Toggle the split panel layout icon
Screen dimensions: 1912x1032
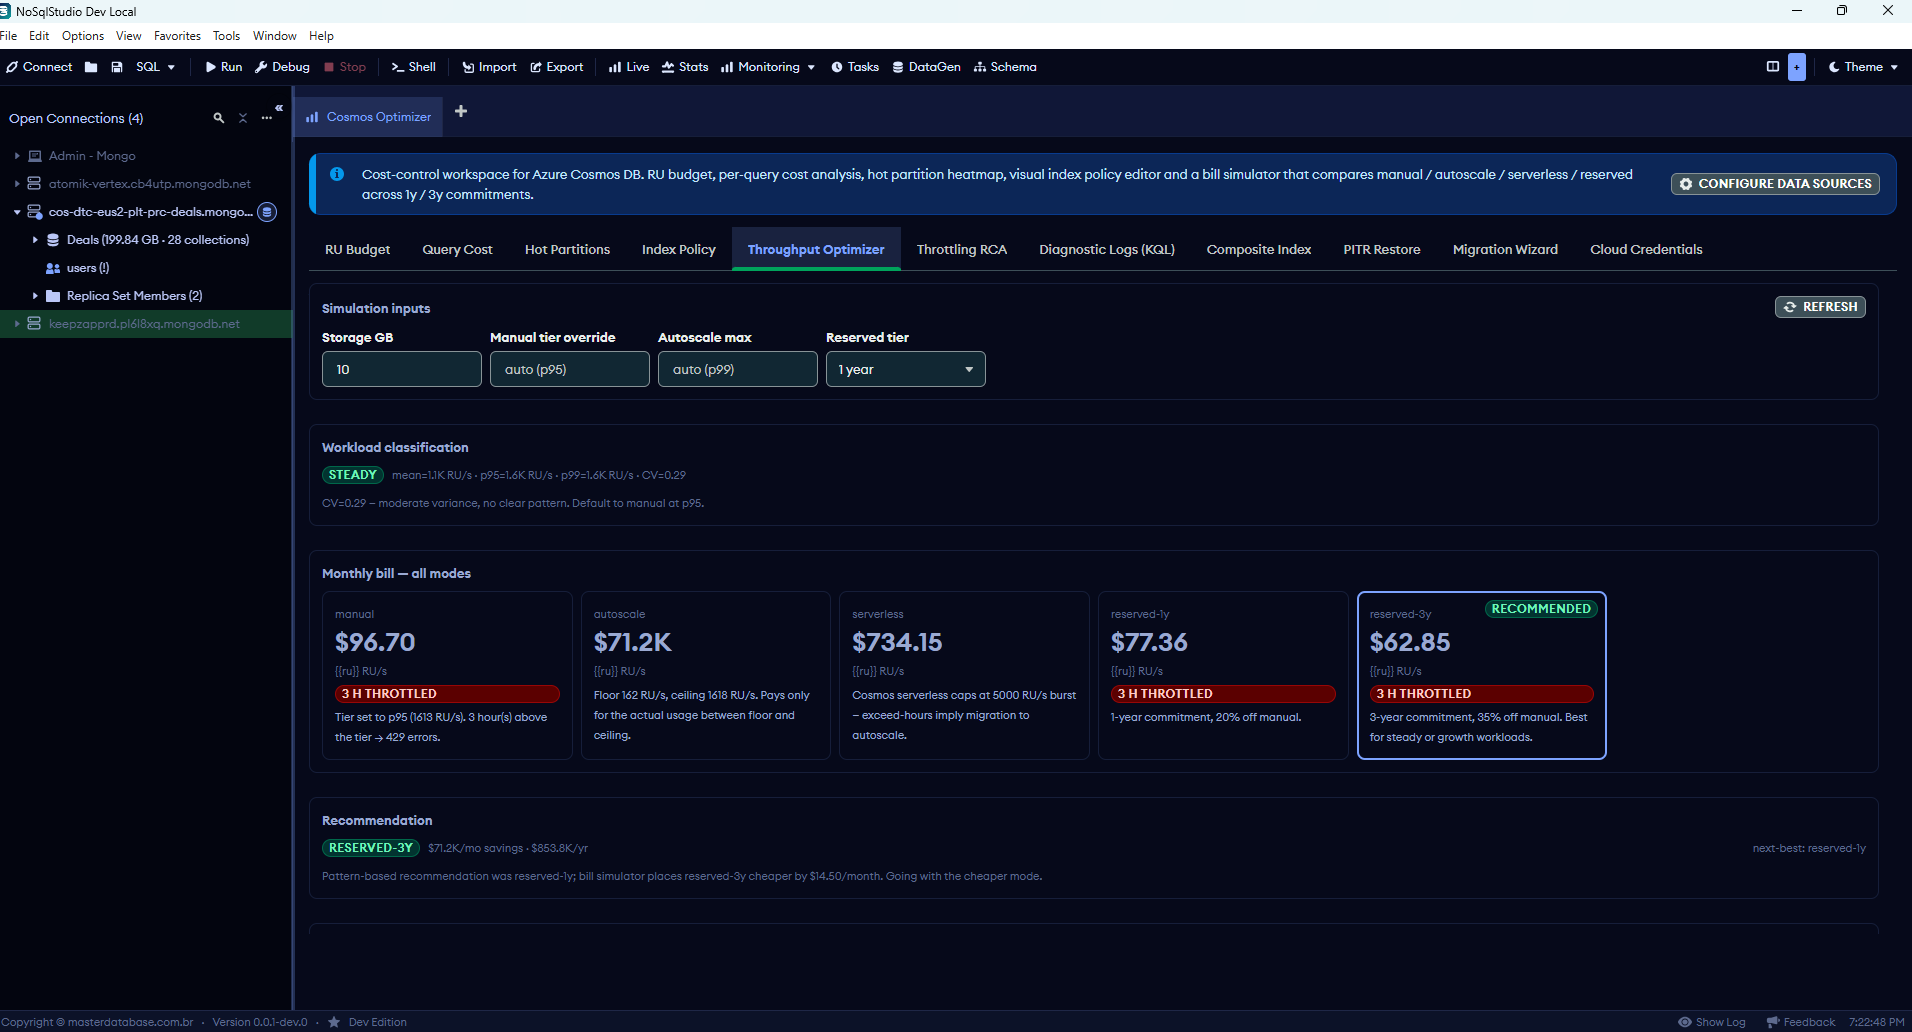(x=1773, y=67)
